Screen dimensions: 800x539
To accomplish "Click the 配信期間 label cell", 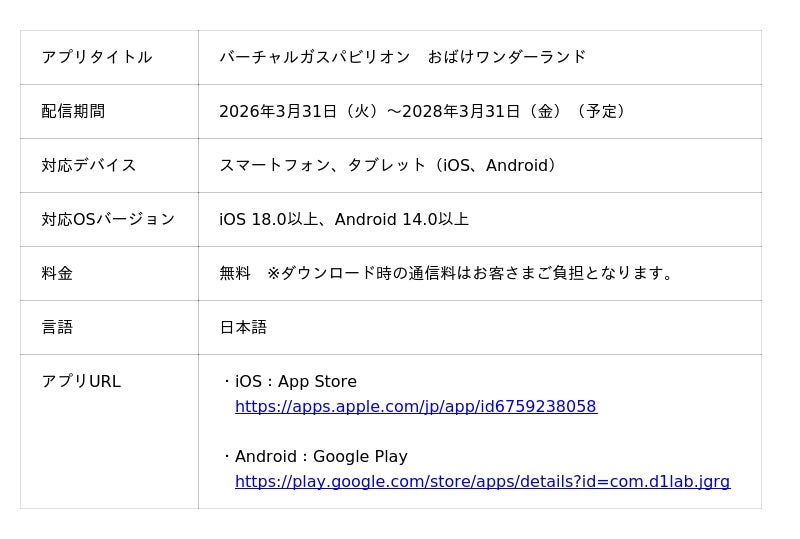I will (73, 111).
